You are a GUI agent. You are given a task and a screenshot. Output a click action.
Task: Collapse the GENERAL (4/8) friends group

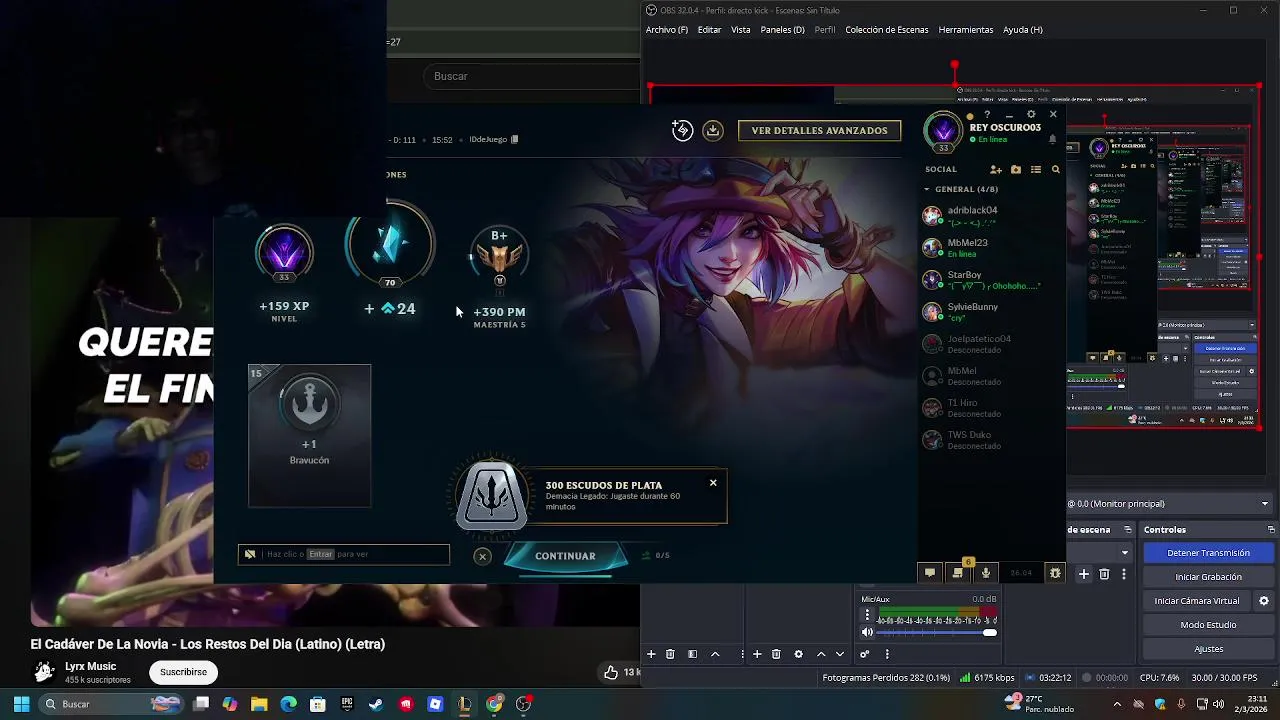click(927, 189)
